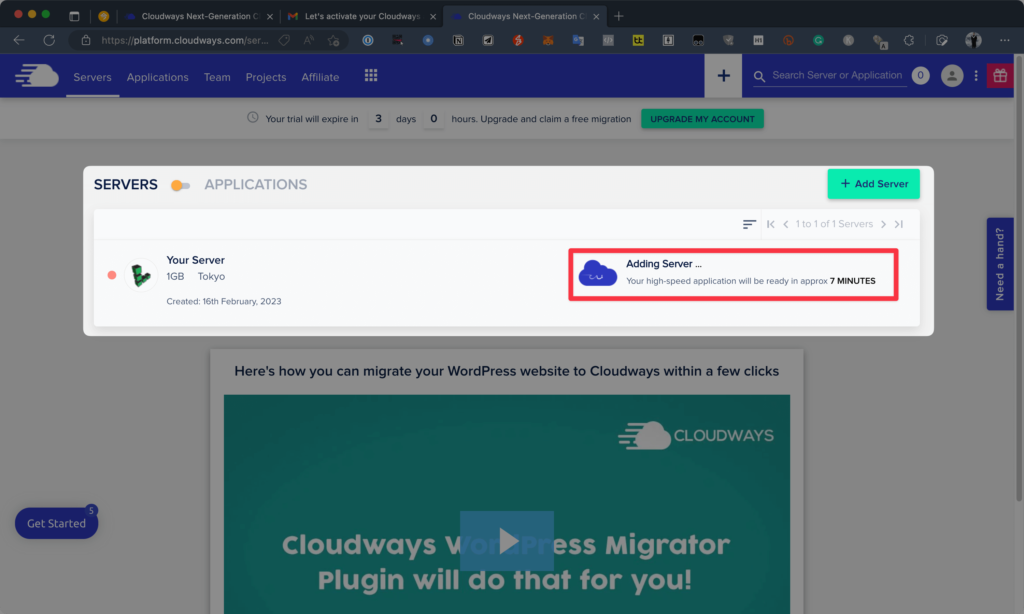Open the three-dot options menu in navbar
The height and width of the screenshot is (614, 1024).
(976, 76)
